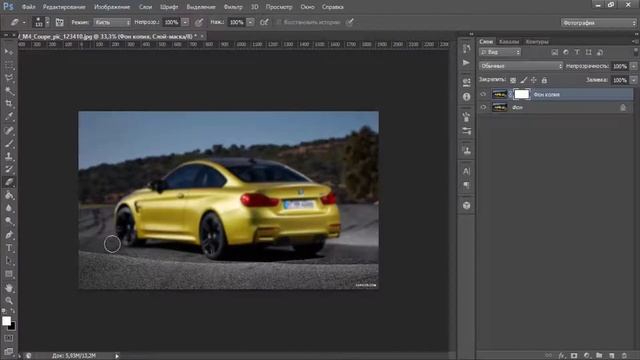Image resolution: width=640 pixels, height=360 pixels.
Task: Open the Редактирование menu
Action: (x=64, y=7)
